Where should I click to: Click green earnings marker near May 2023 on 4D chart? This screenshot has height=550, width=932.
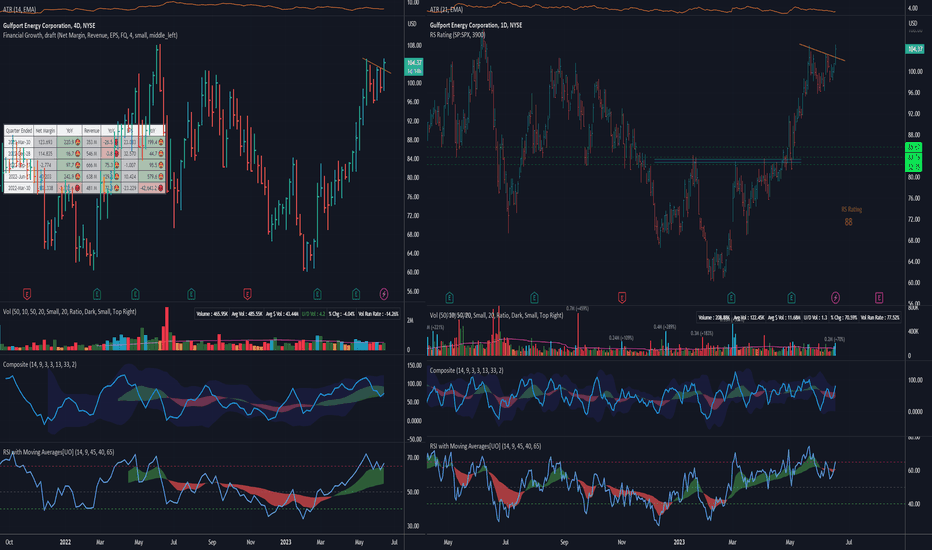point(355,294)
